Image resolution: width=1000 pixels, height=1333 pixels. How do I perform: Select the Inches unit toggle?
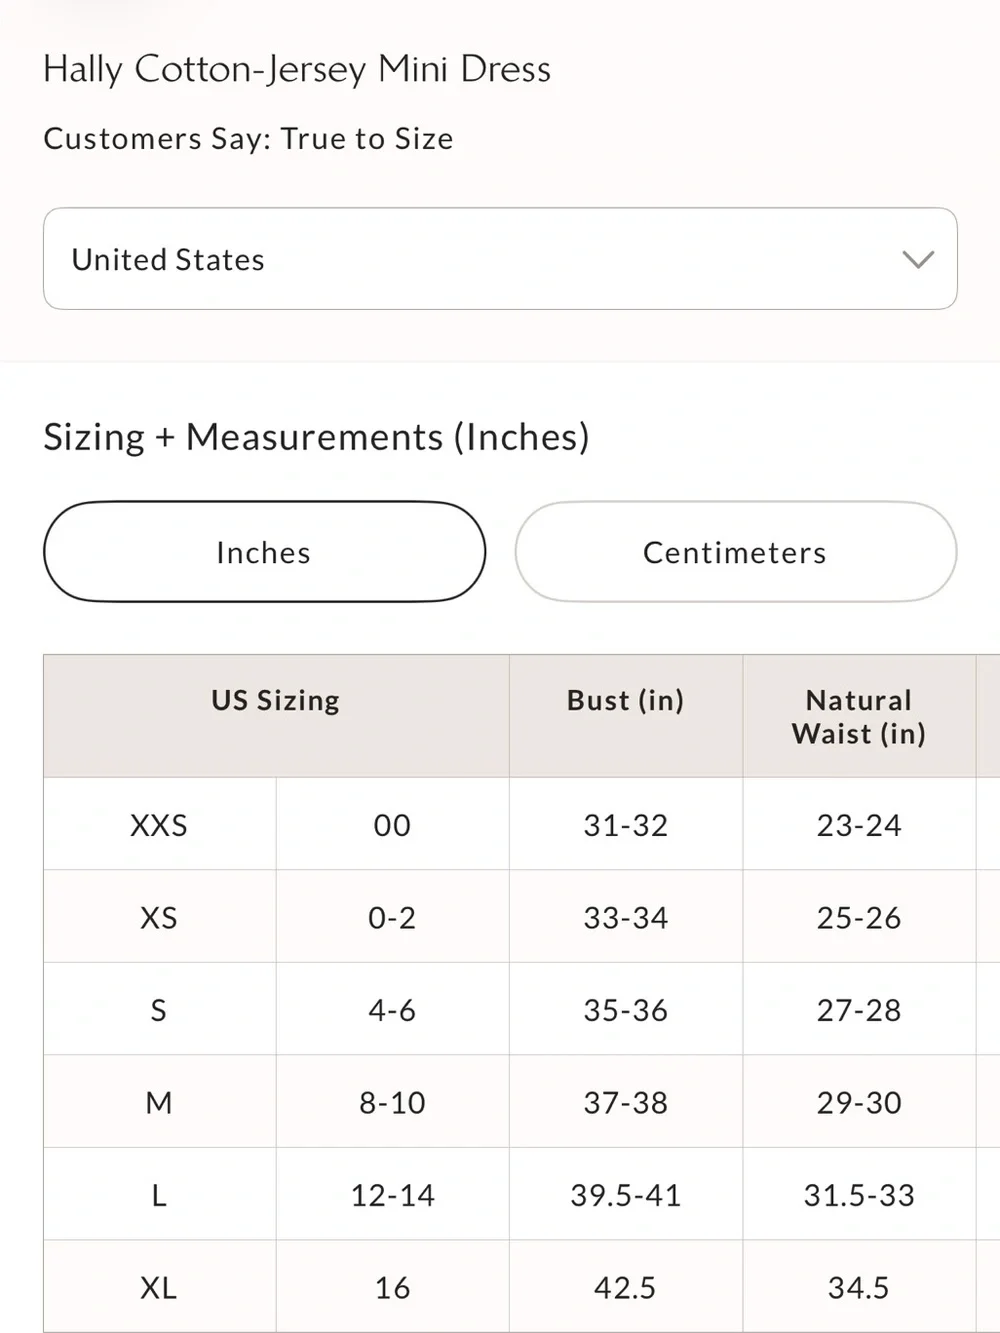coord(265,552)
